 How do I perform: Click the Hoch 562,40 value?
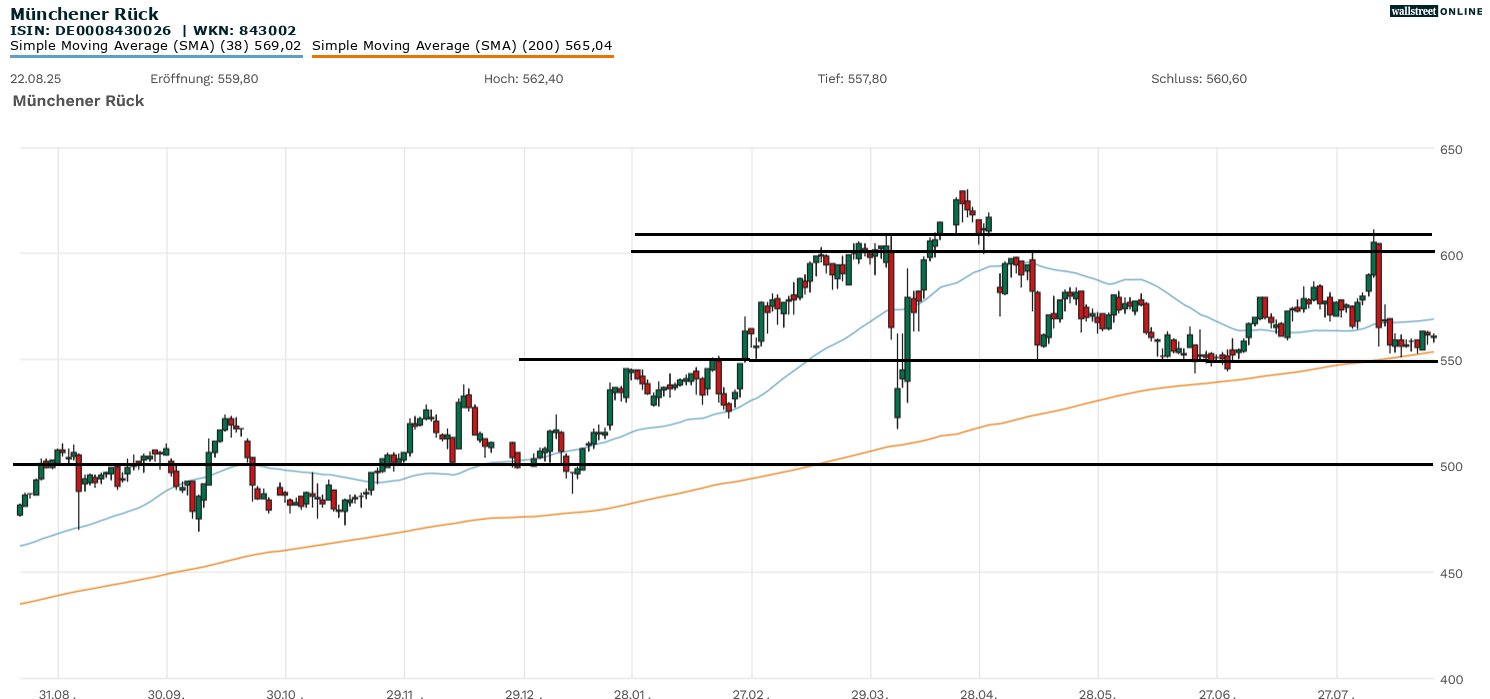tap(523, 79)
